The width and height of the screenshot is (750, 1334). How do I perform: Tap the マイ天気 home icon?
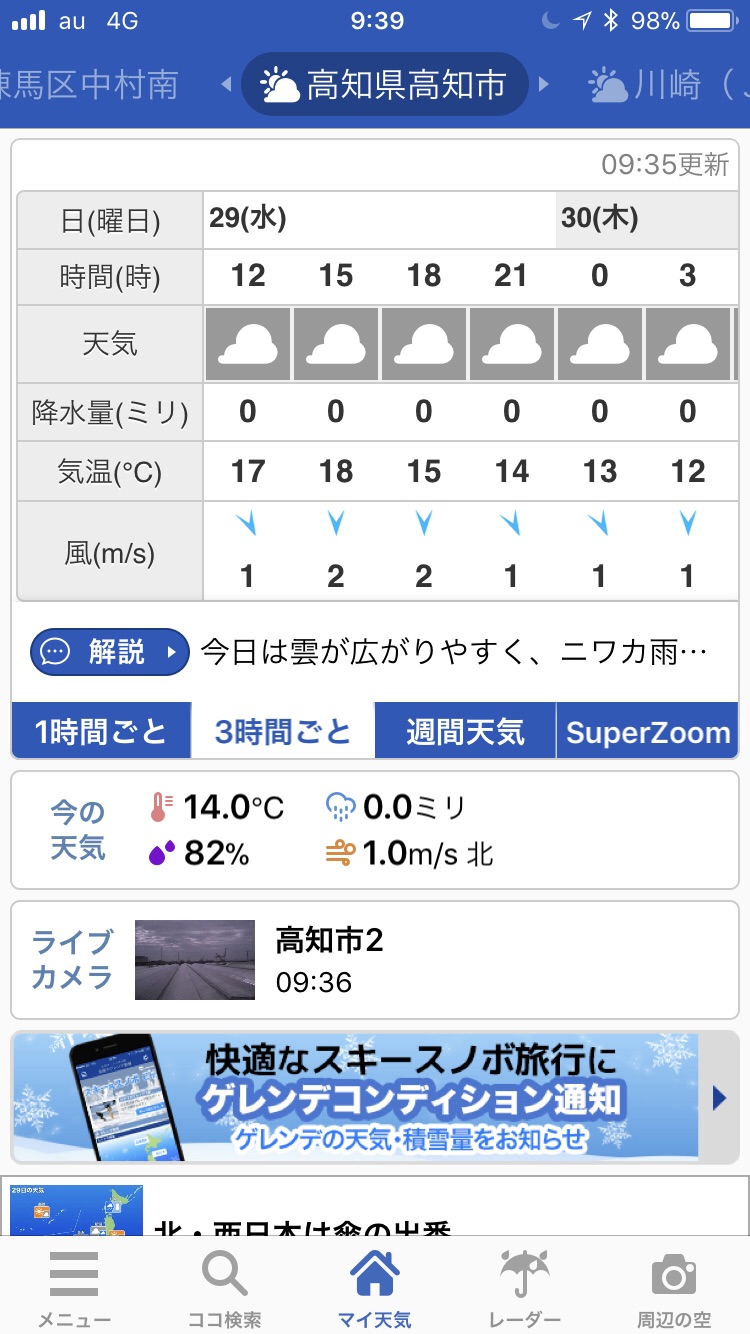click(375, 1274)
